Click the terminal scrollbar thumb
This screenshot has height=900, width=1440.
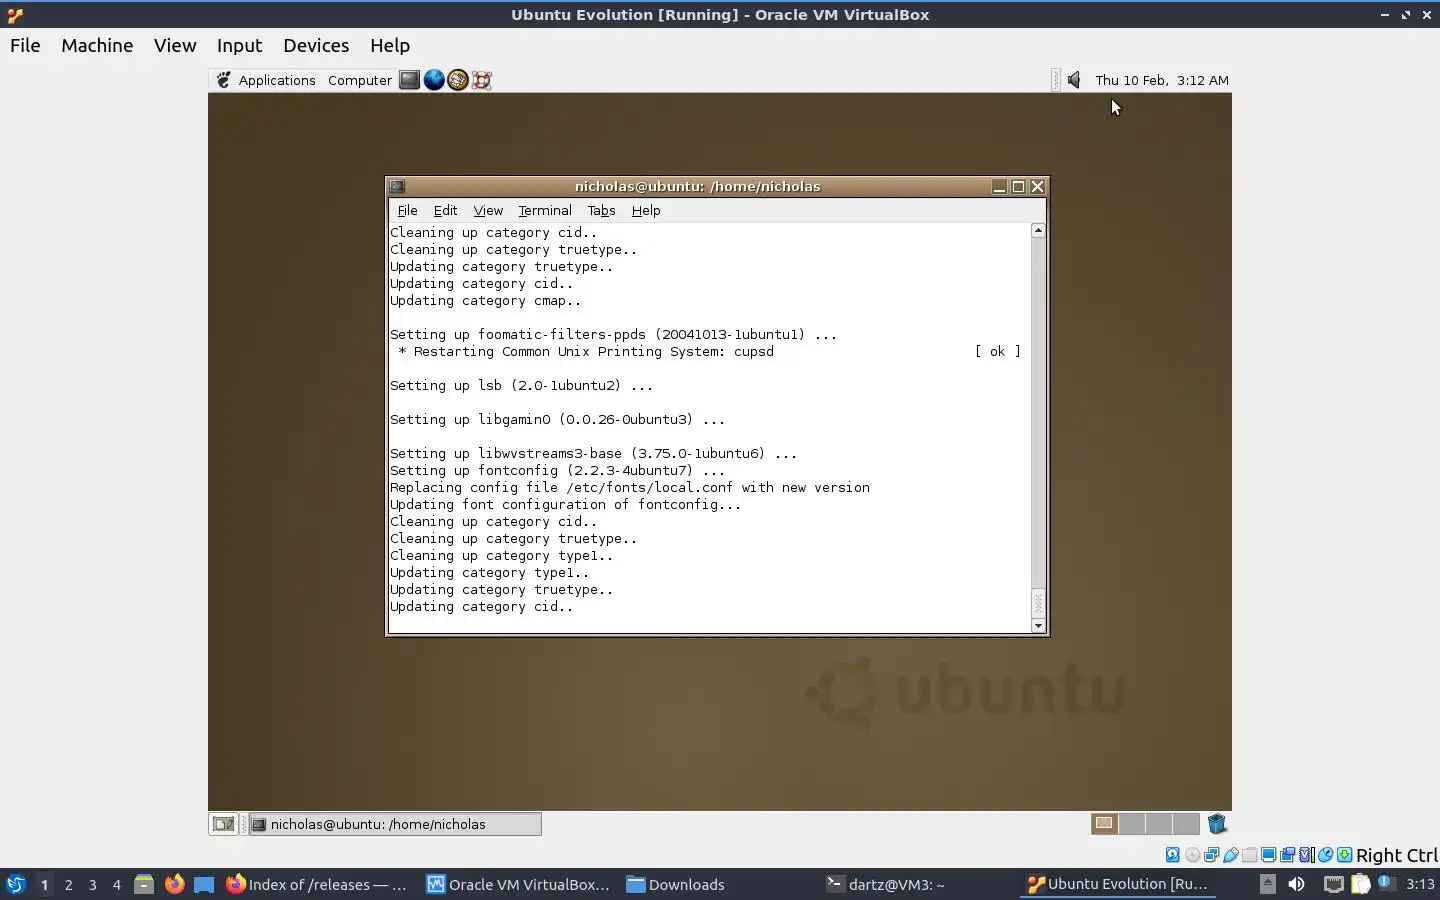[x=1038, y=602]
